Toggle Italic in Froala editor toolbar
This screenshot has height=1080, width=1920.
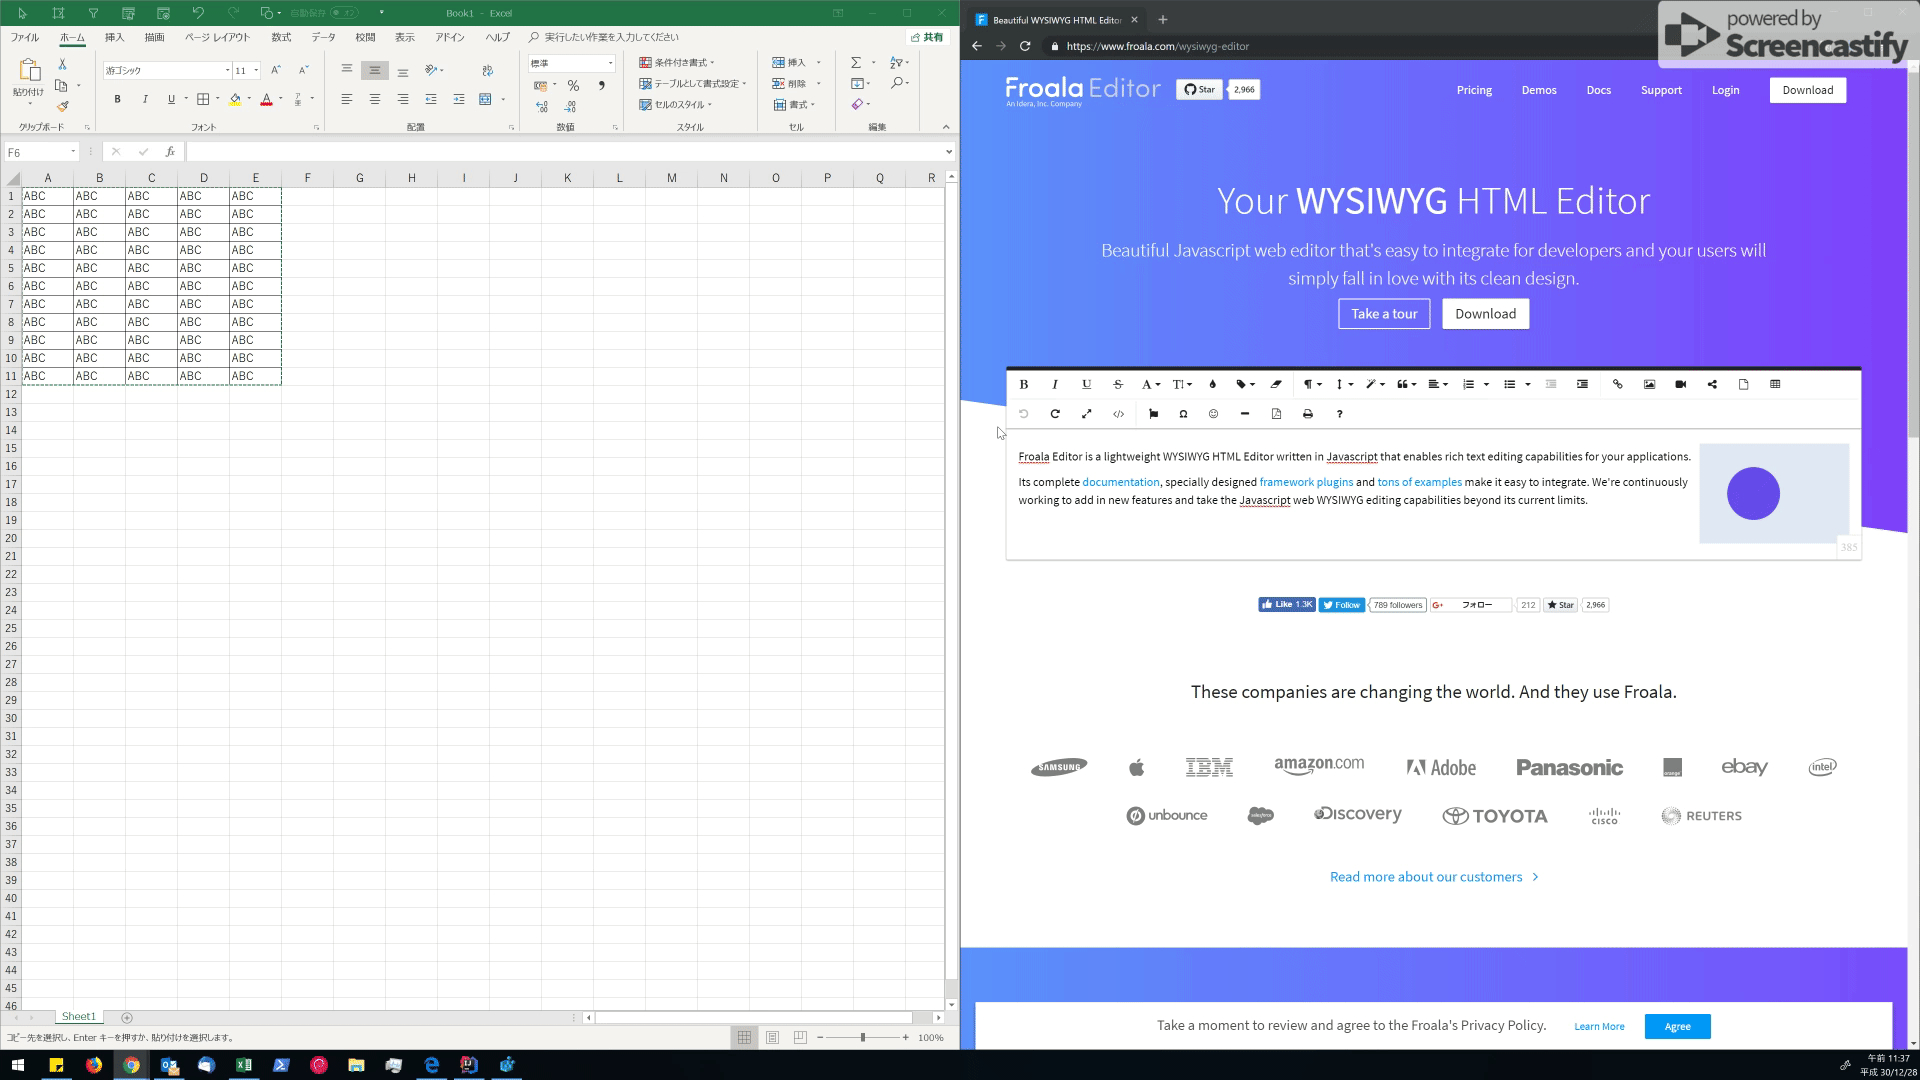[1055, 384]
